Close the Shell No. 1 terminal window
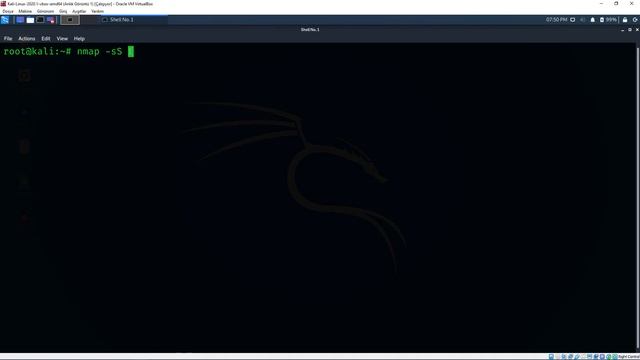Image resolution: width=640 pixels, height=360 pixels. (x=637, y=30)
